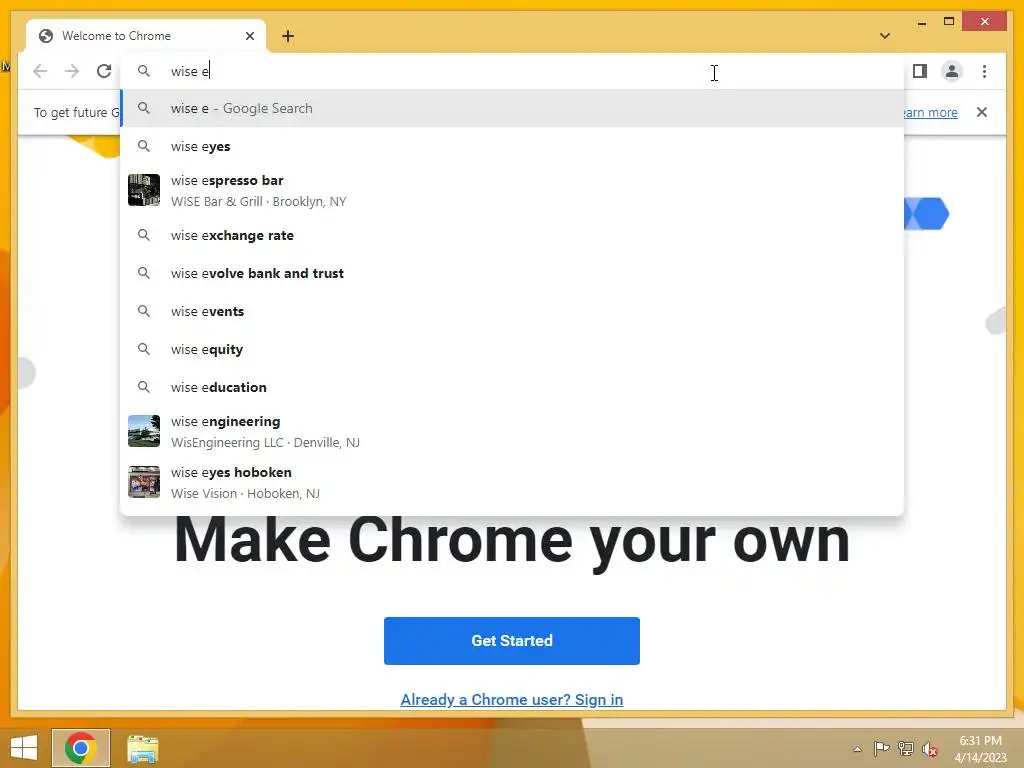Click the muted volume tray icon
The width and height of the screenshot is (1024, 768).
(x=930, y=749)
